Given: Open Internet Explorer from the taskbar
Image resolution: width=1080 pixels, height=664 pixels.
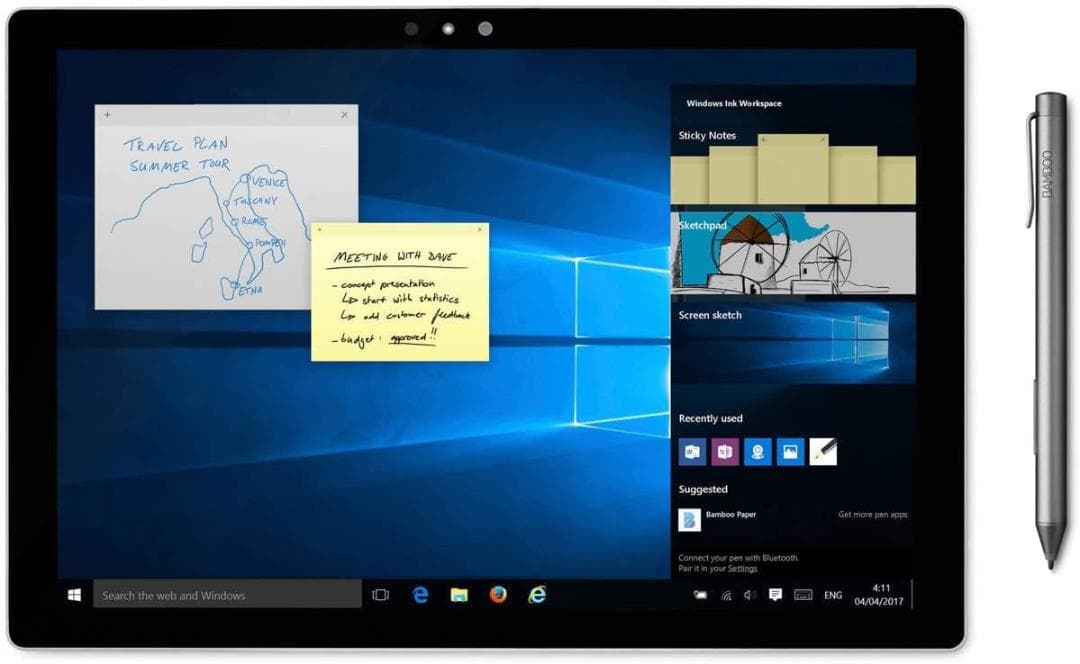Looking at the screenshot, I should (x=537, y=595).
